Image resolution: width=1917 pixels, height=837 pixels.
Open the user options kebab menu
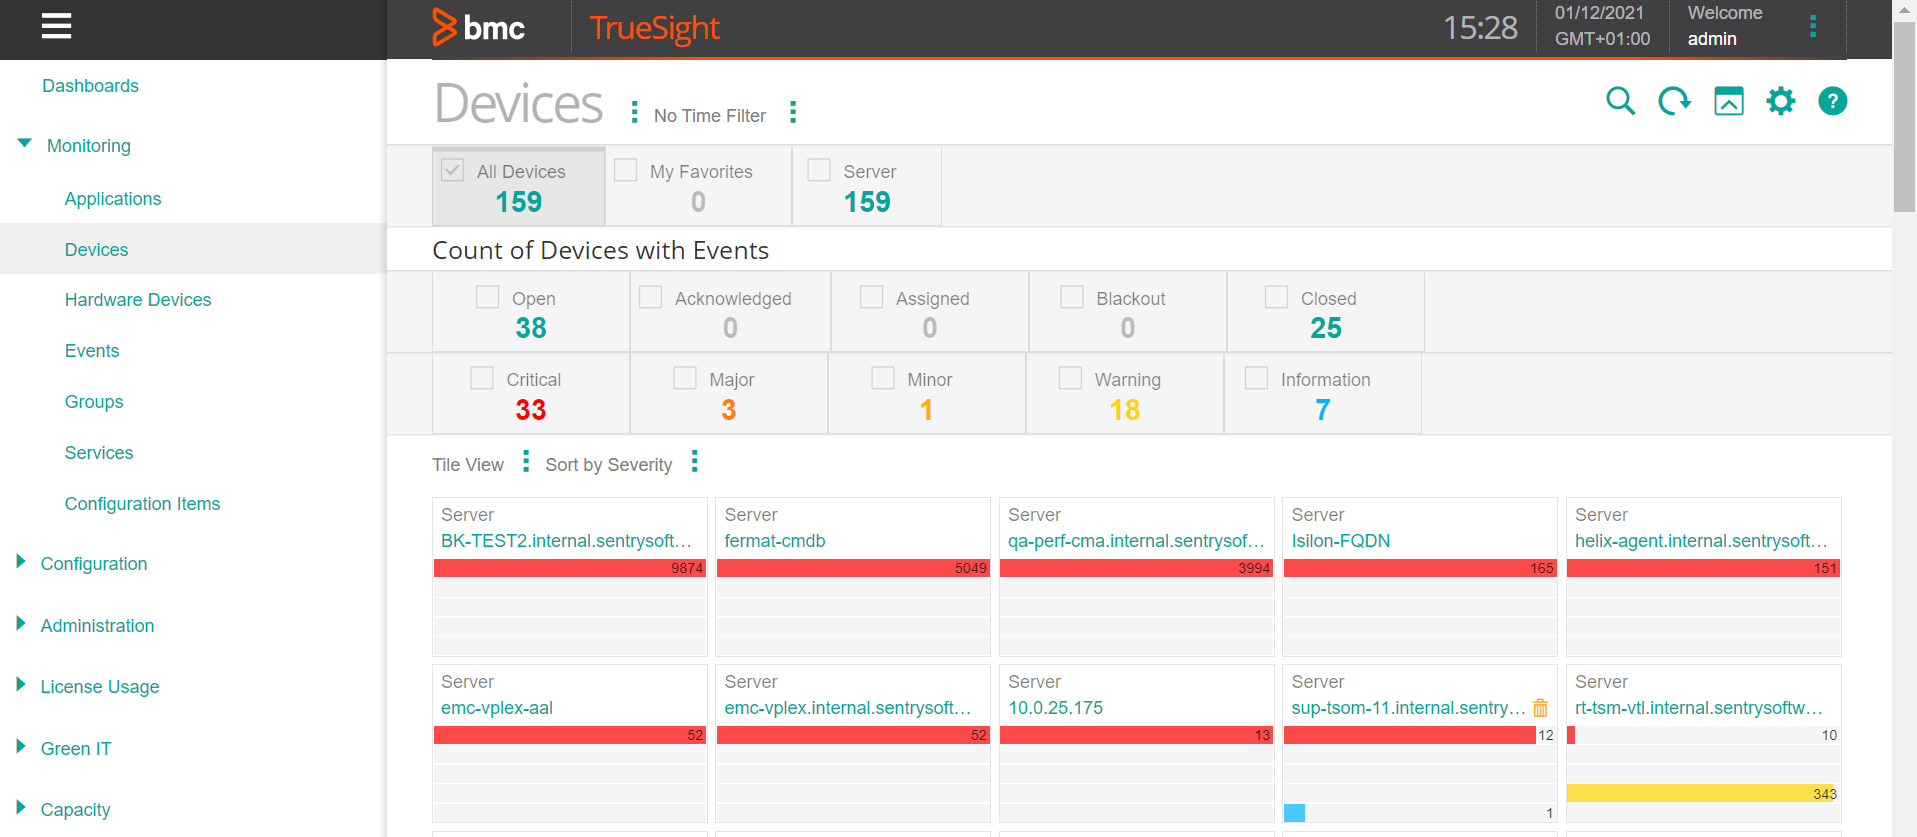click(x=1813, y=26)
